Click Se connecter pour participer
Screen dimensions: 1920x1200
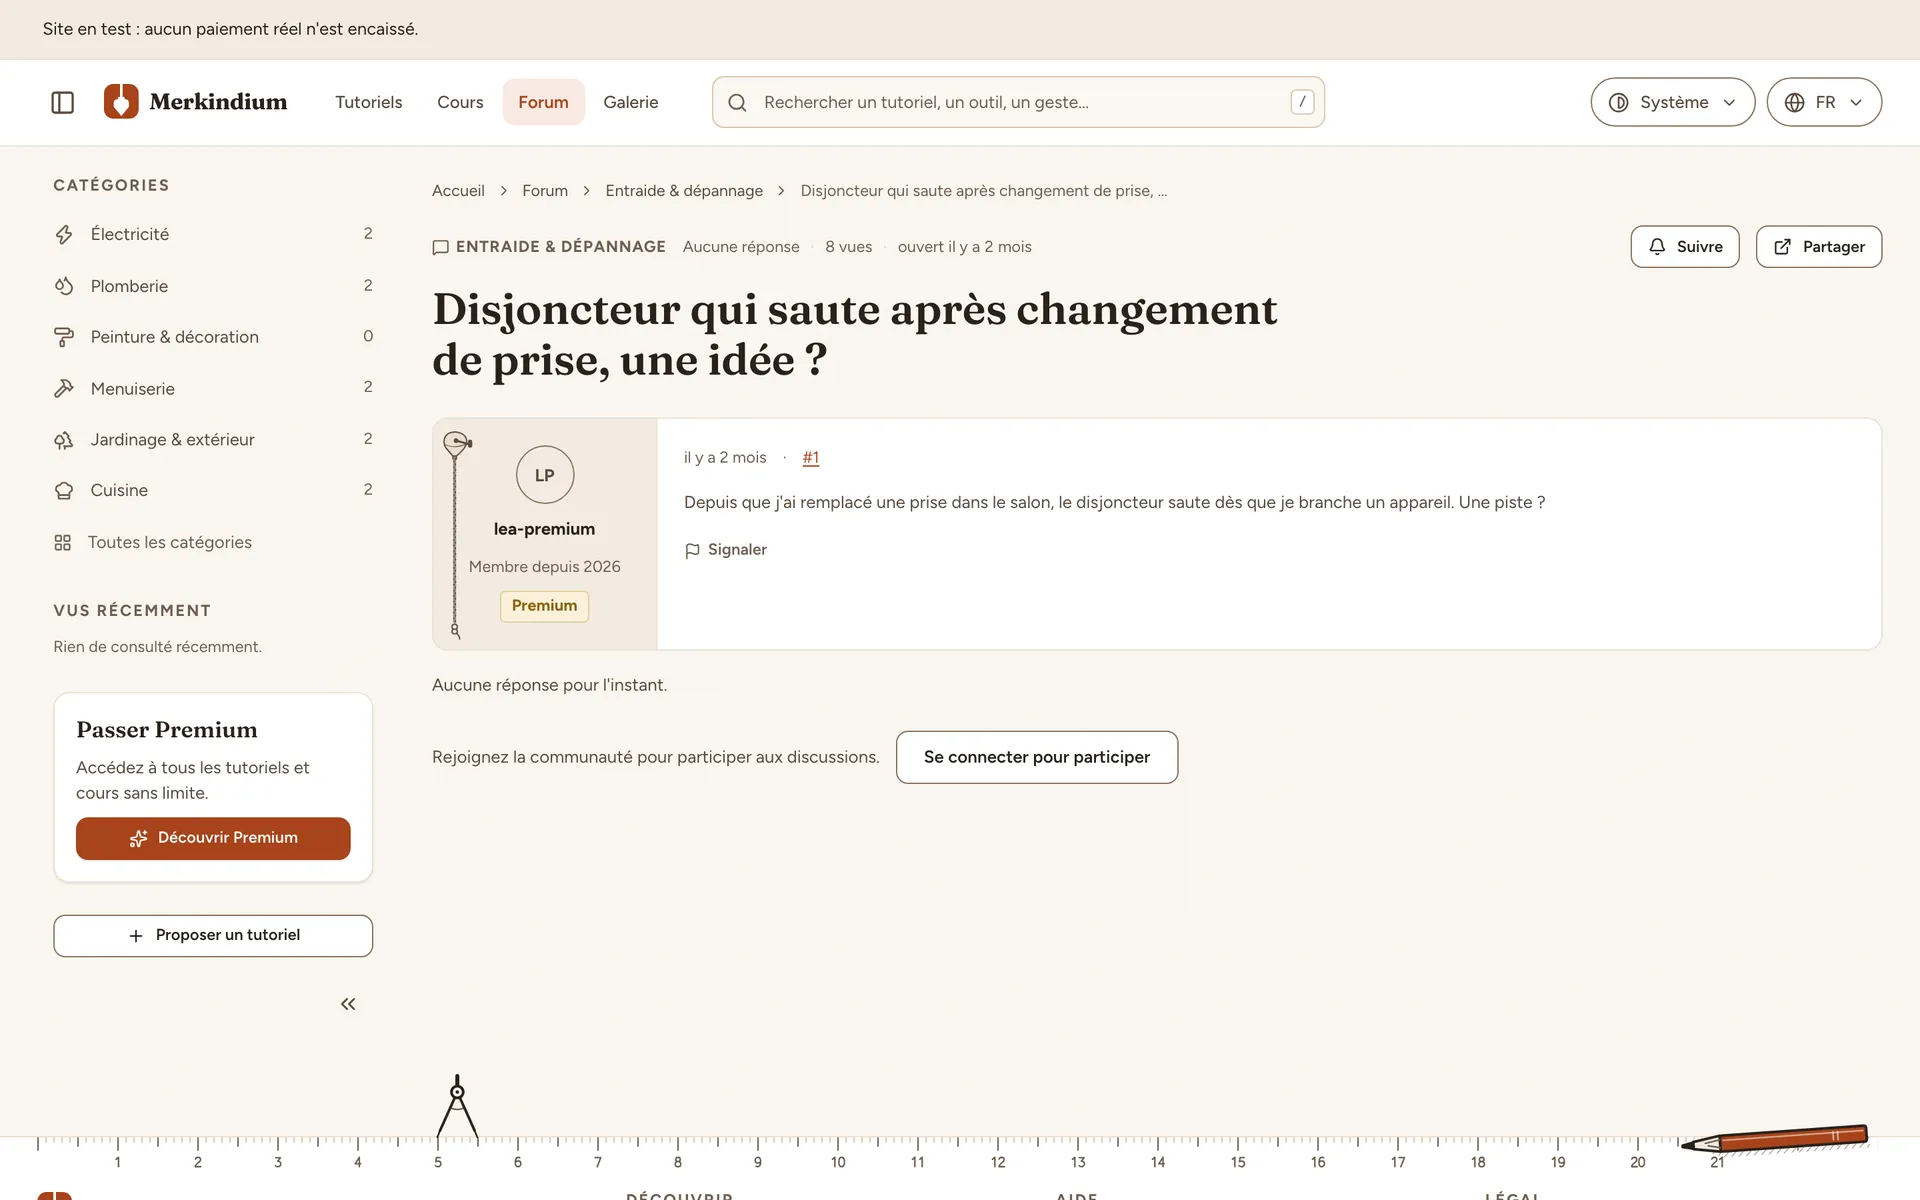point(1037,757)
